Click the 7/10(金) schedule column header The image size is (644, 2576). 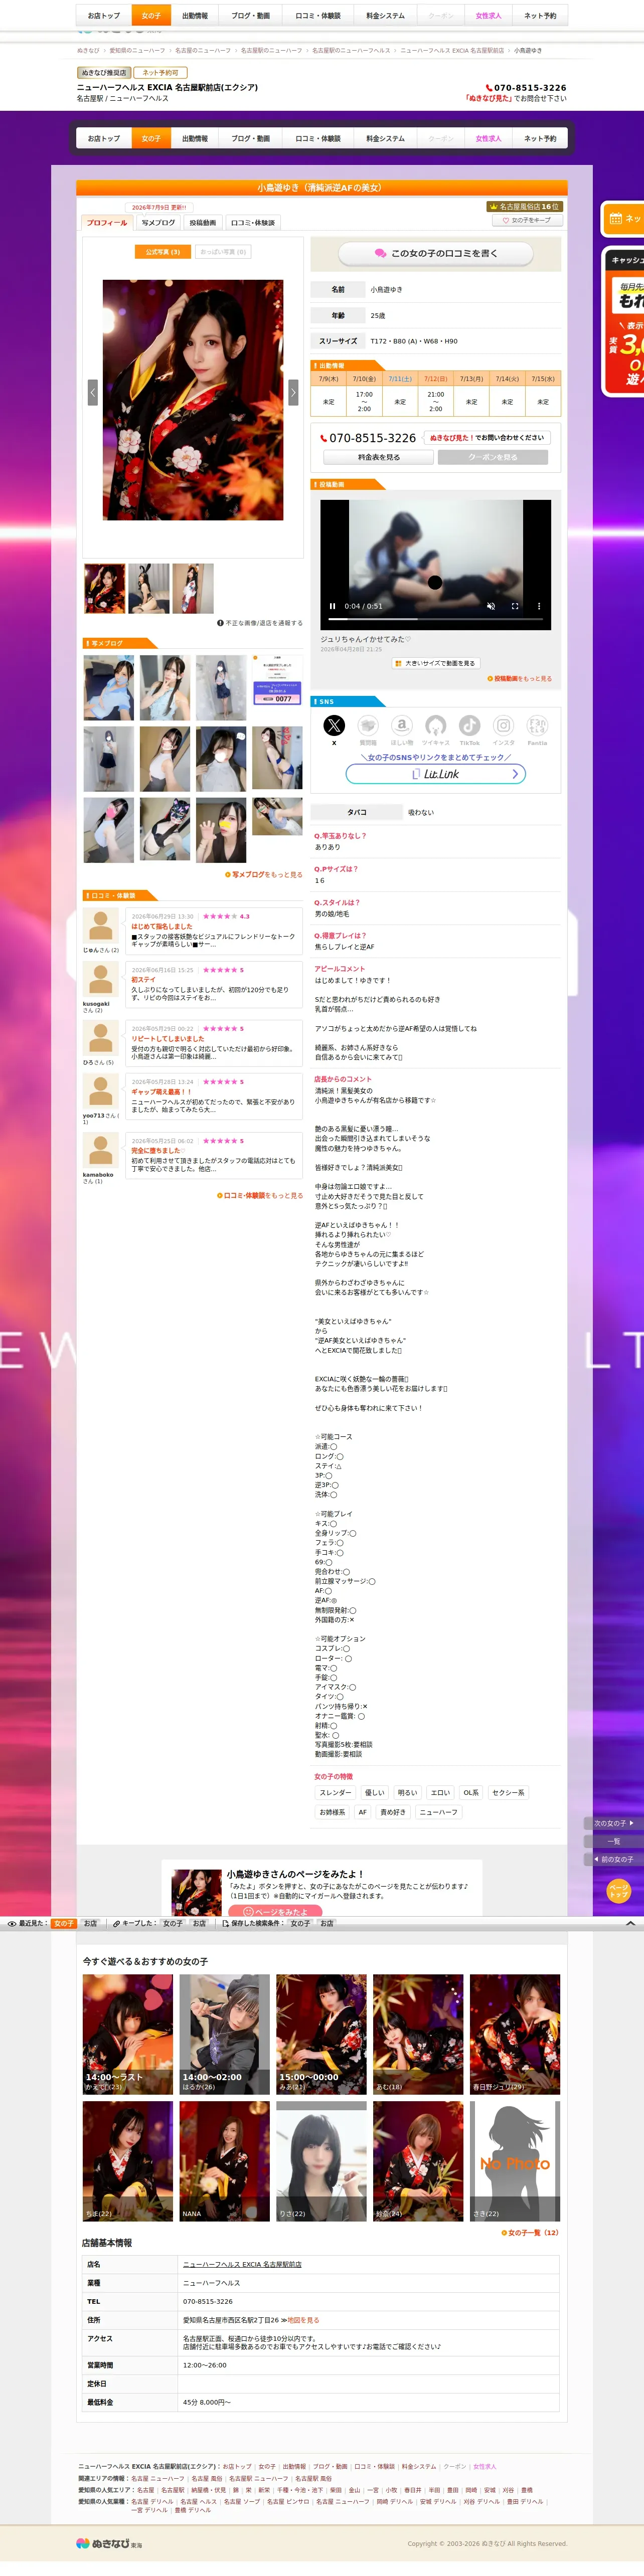tap(364, 379)
